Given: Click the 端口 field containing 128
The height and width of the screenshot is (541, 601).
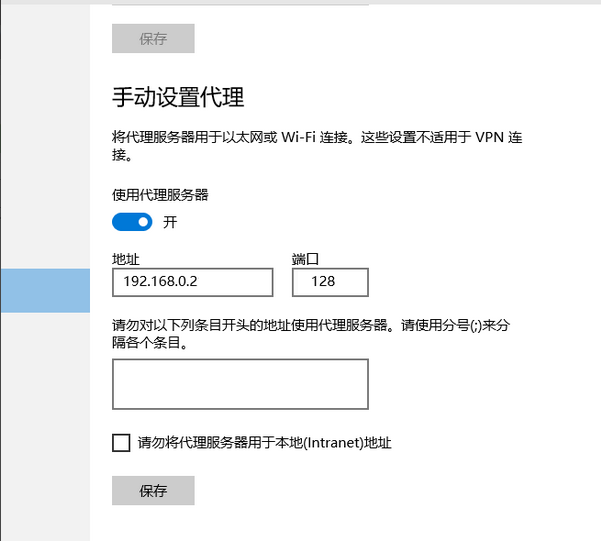Looking at the screenshot, I should (x=330, y=283).
